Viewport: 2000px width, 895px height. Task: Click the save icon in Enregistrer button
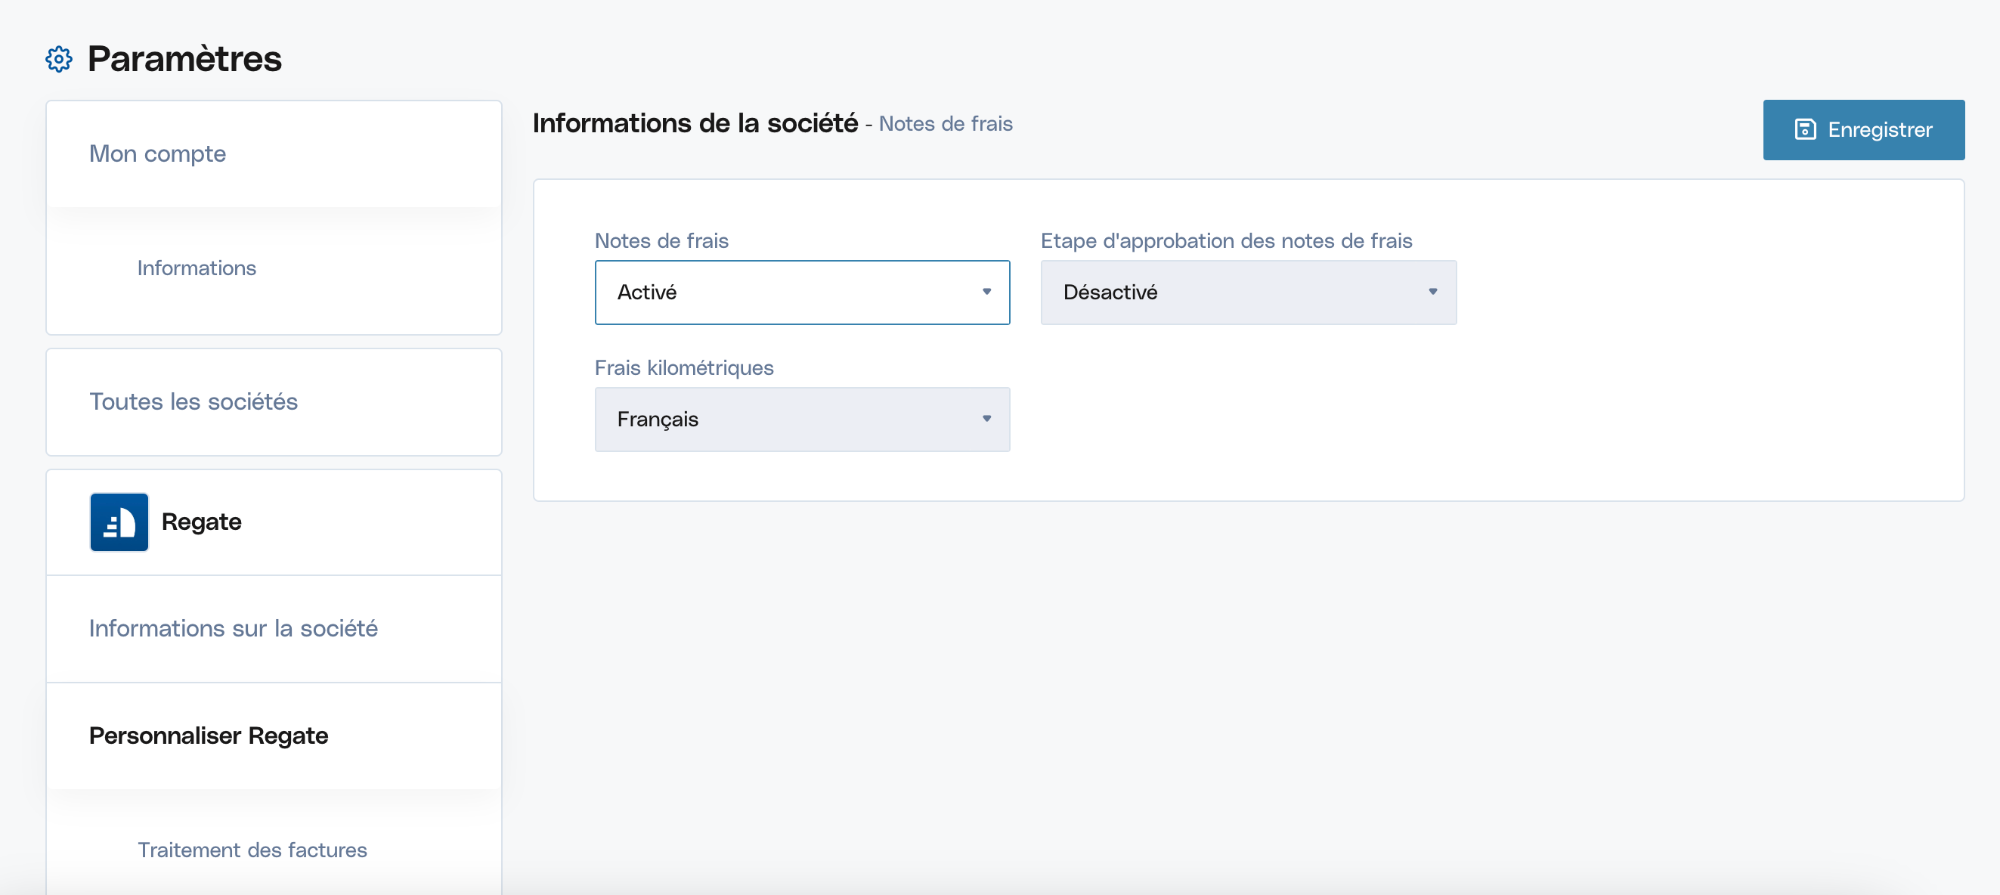1805,130
